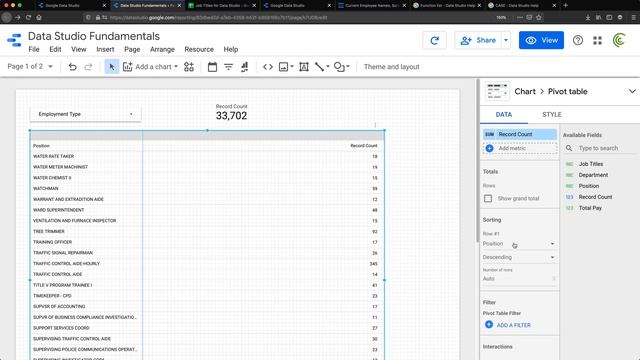
Task: Click the plus icon beside Add metric
Action: pyautogui.click(x=489, y=148)
